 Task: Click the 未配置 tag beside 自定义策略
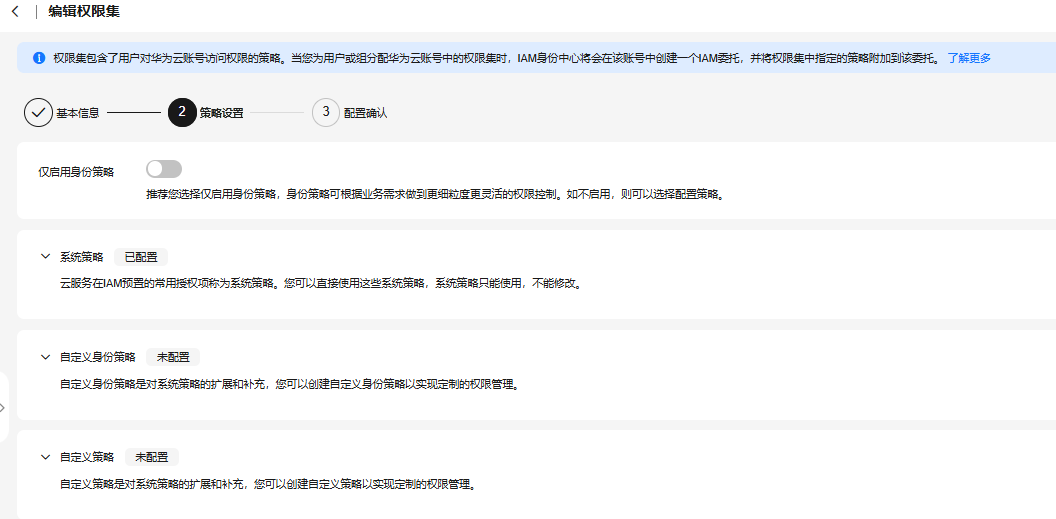pyautogui.click(x=152, y=457)
